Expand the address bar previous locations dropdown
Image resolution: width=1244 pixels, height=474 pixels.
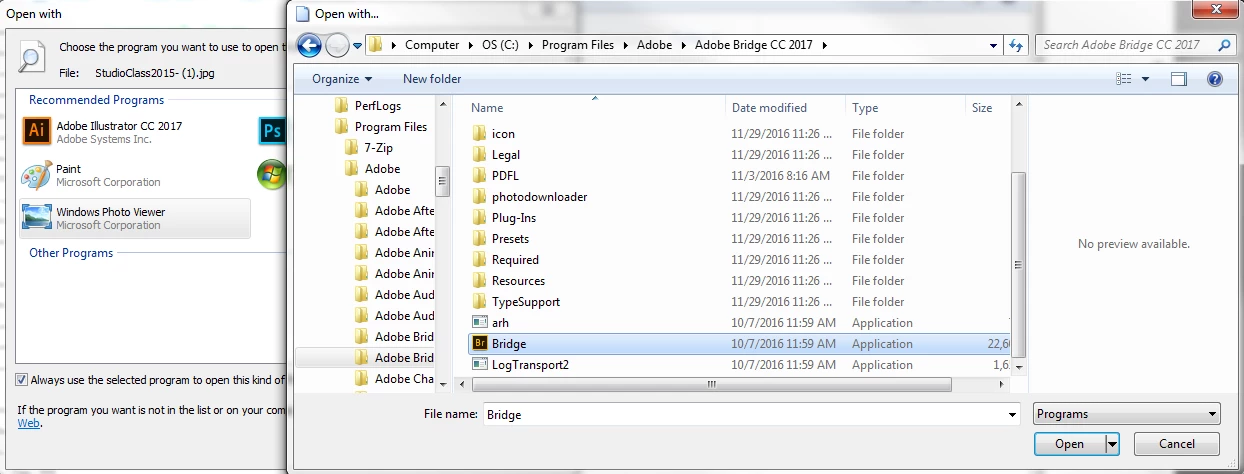tap(993, 45)
